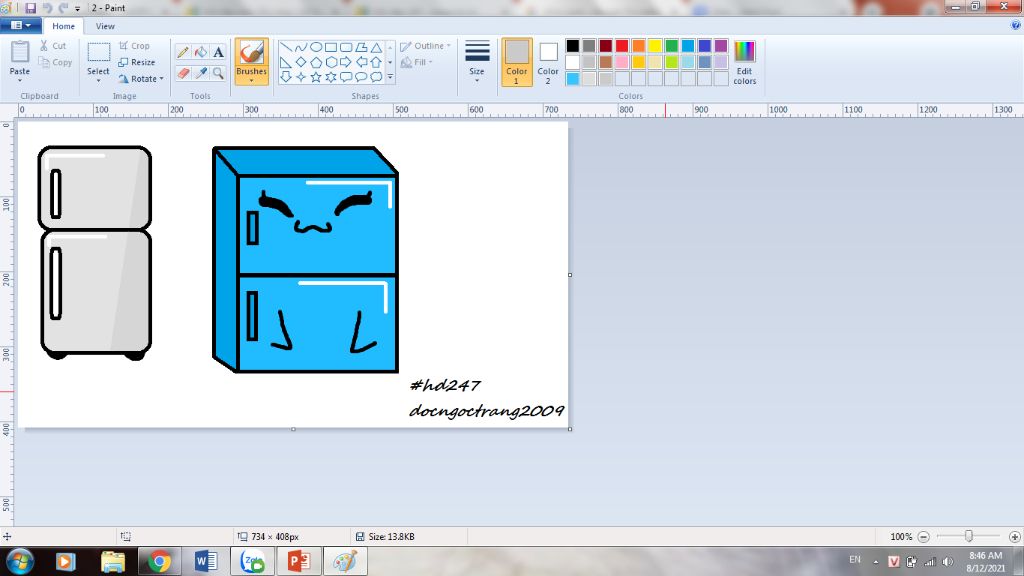Click the Undo arrow in title bar
1024x576 pixels.
pos(47,8)
